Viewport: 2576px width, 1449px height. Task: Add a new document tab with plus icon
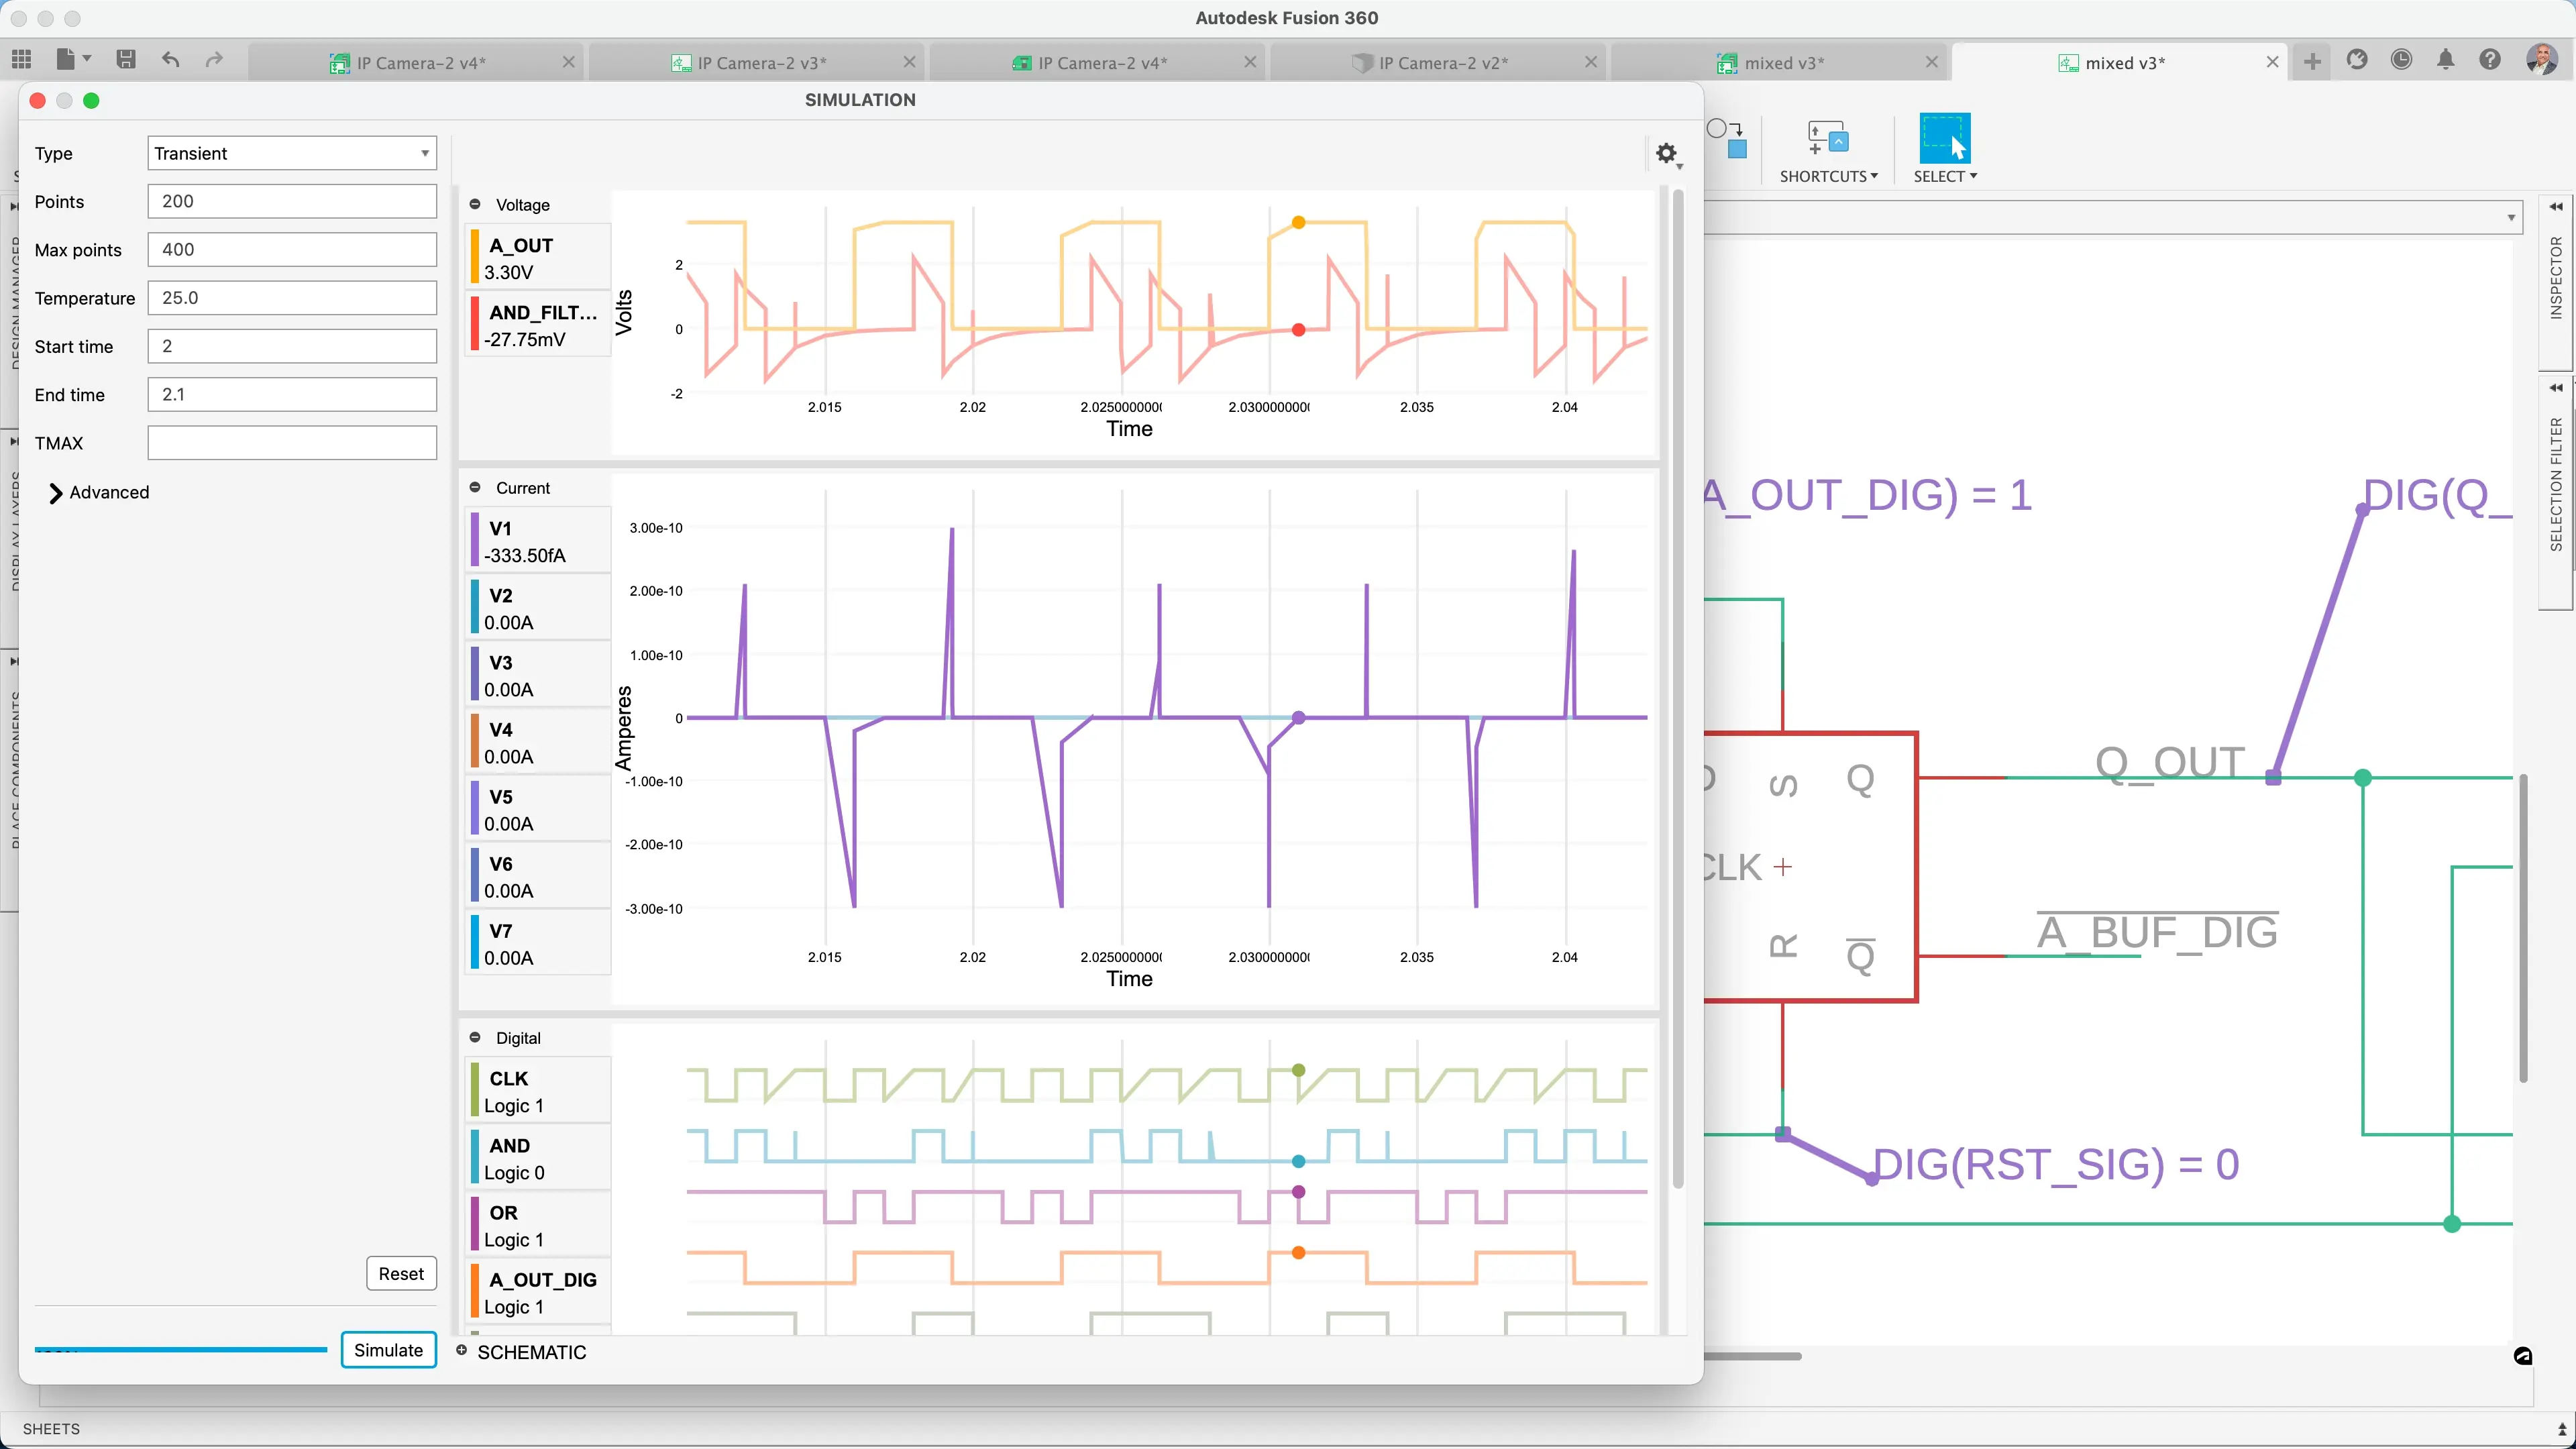click(2312, 62)
